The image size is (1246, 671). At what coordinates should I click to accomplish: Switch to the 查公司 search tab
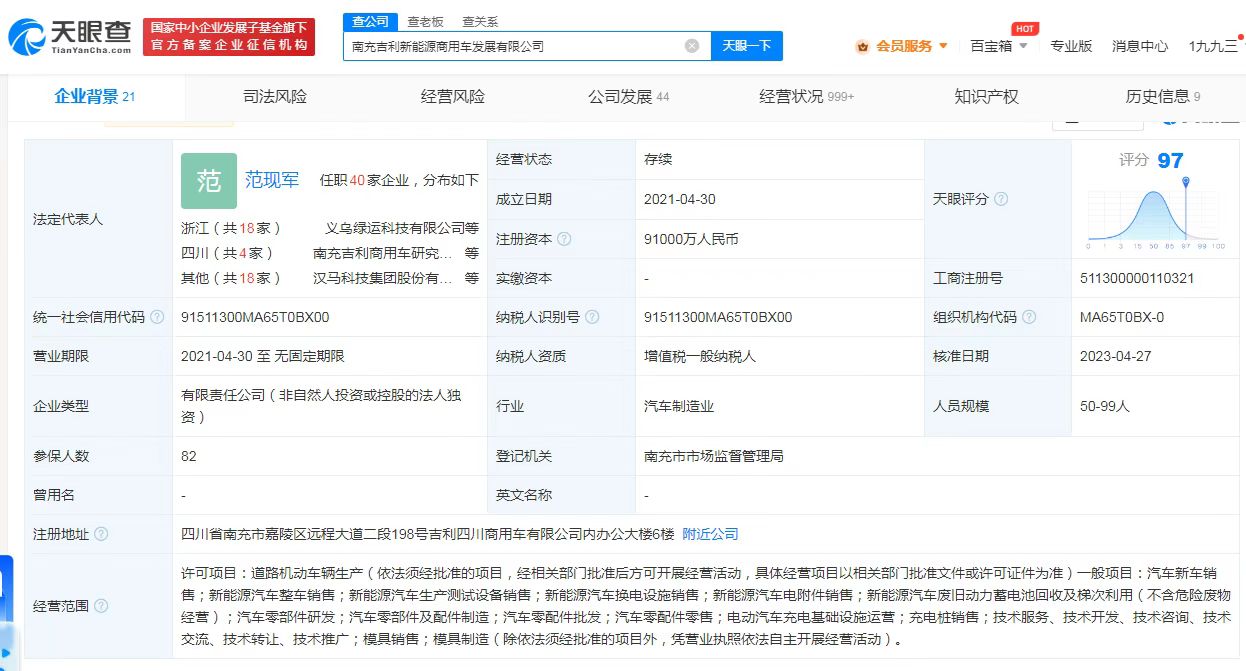click(371, 21)
